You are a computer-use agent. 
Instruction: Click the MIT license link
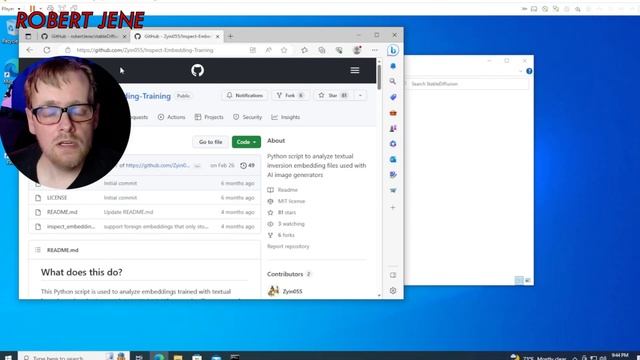click(x=291, y=201)
